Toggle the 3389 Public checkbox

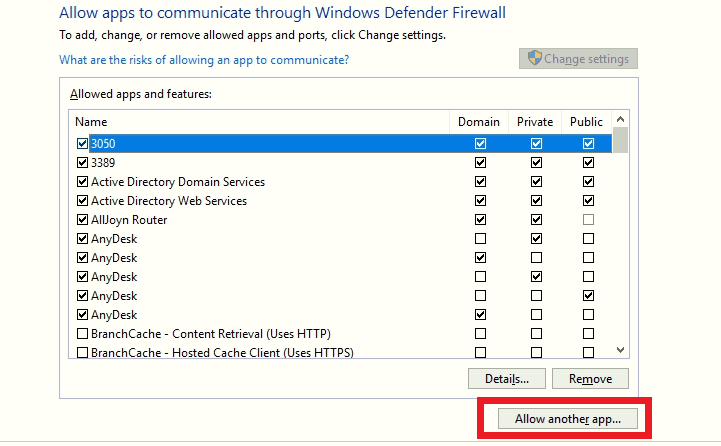588,163
